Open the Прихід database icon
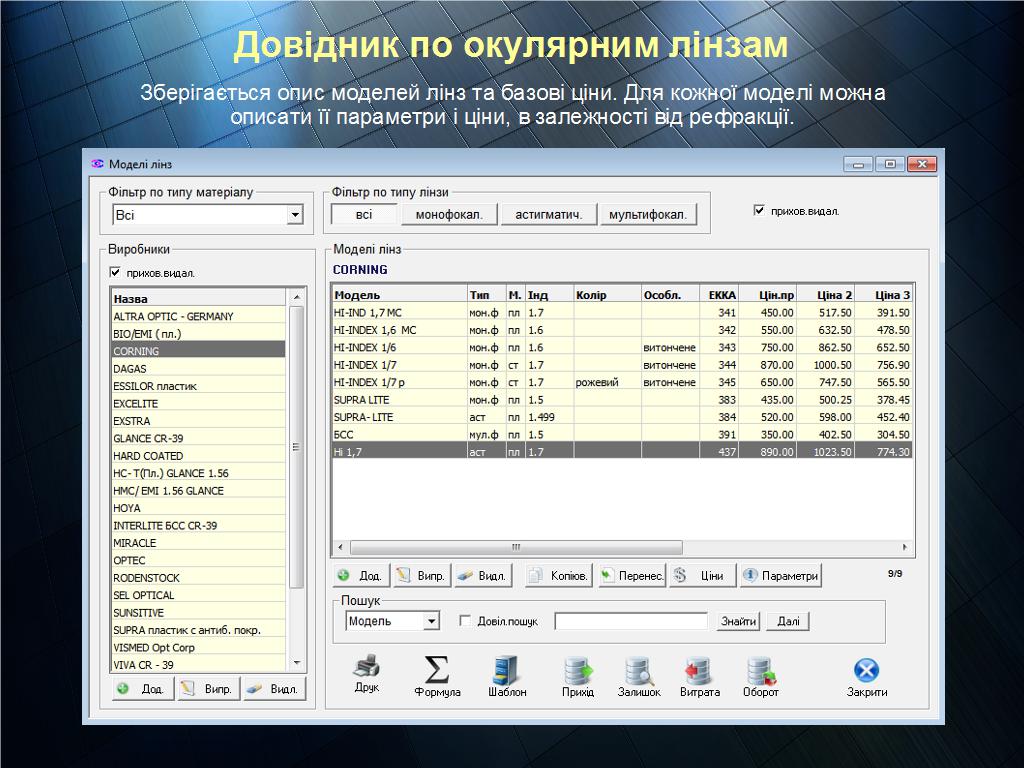Image resolution: width=1024 pixels, height=768 pixels. (578, 670)
